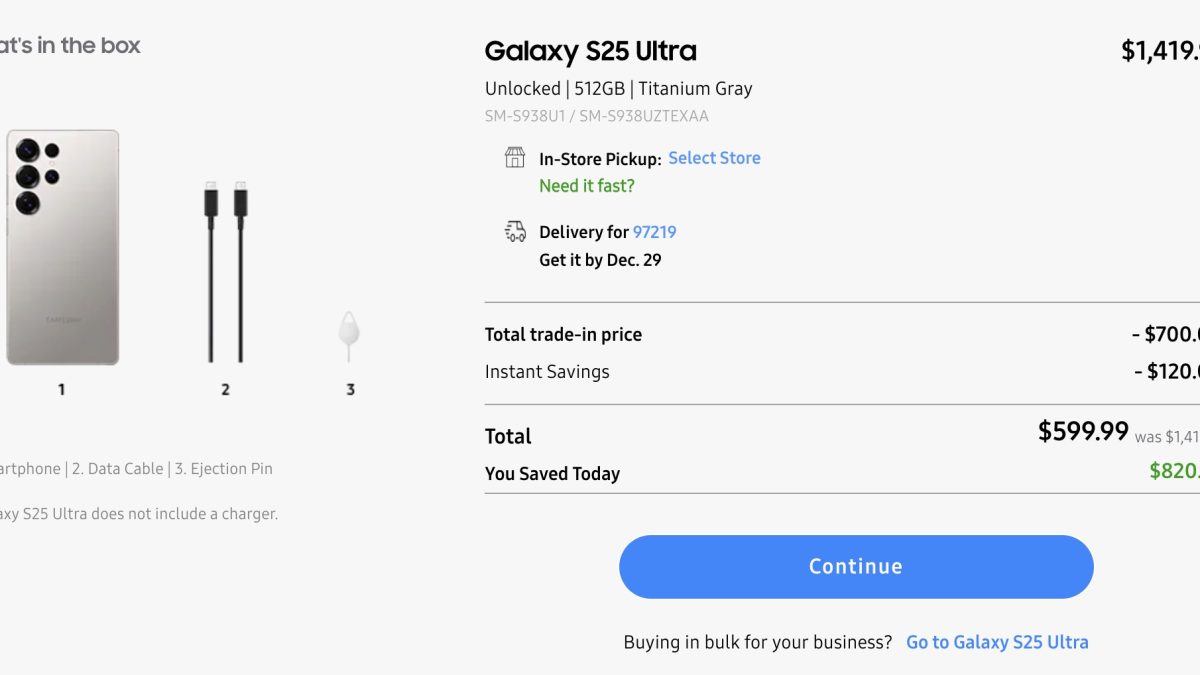The height and width of the screenshot is (675, 1200).
Task: Change the delivery ZIP code 97219
Action: [654, 232]
